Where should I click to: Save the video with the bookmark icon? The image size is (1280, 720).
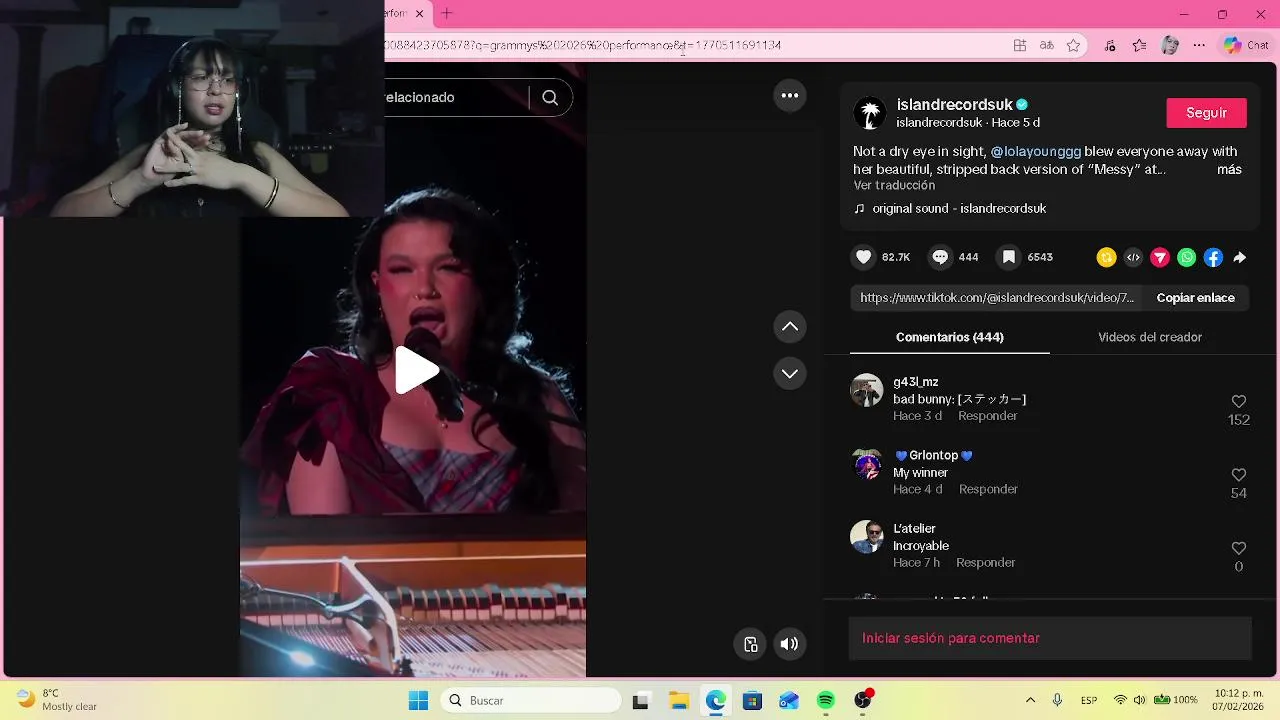1009,257
